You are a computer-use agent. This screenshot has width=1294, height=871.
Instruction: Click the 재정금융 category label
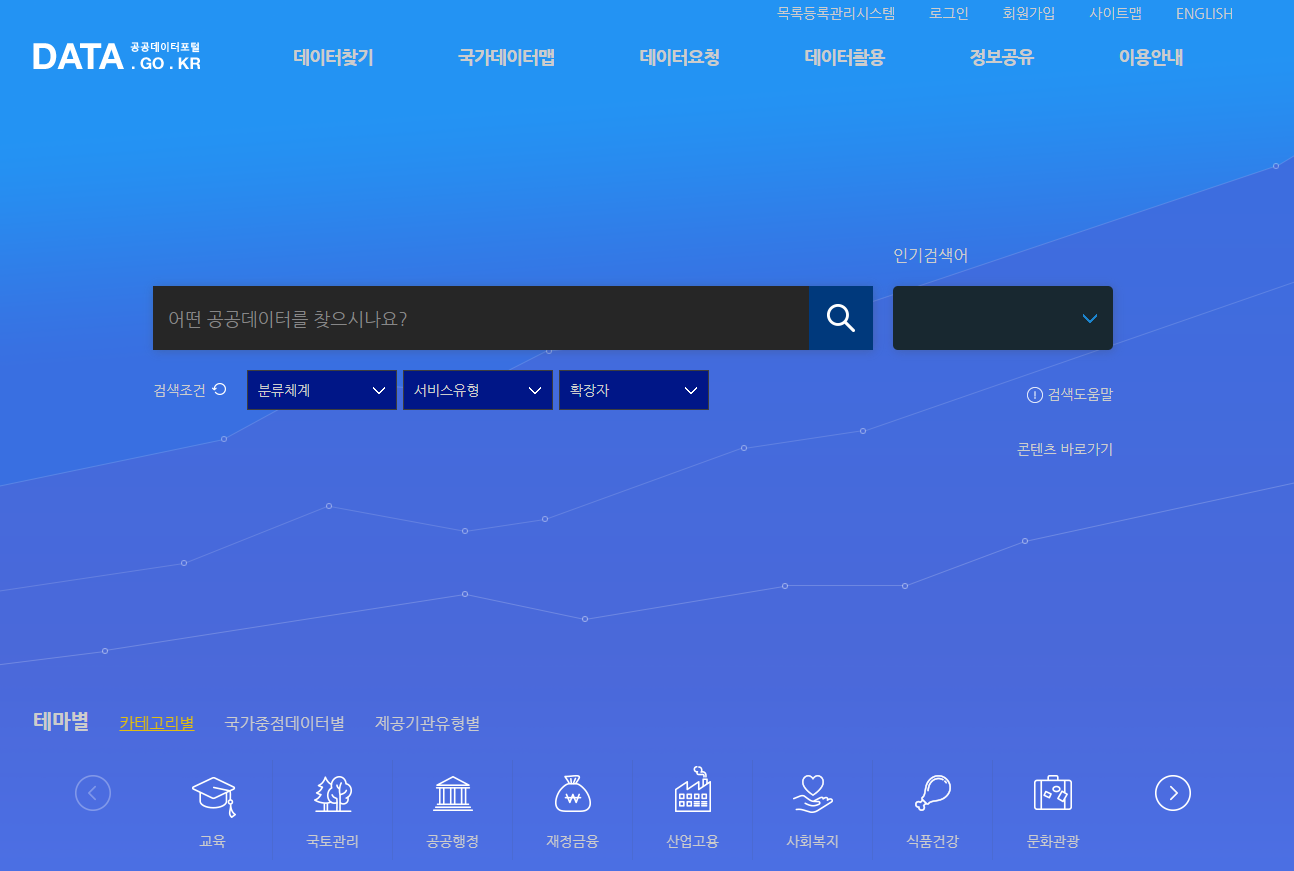coord(573,841)
